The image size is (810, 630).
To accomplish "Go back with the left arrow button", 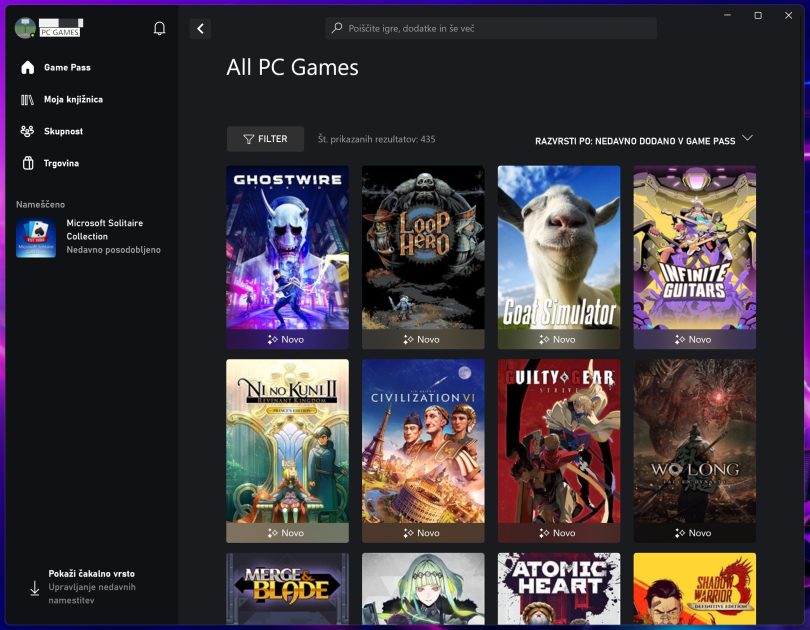I will click(200, 28).
